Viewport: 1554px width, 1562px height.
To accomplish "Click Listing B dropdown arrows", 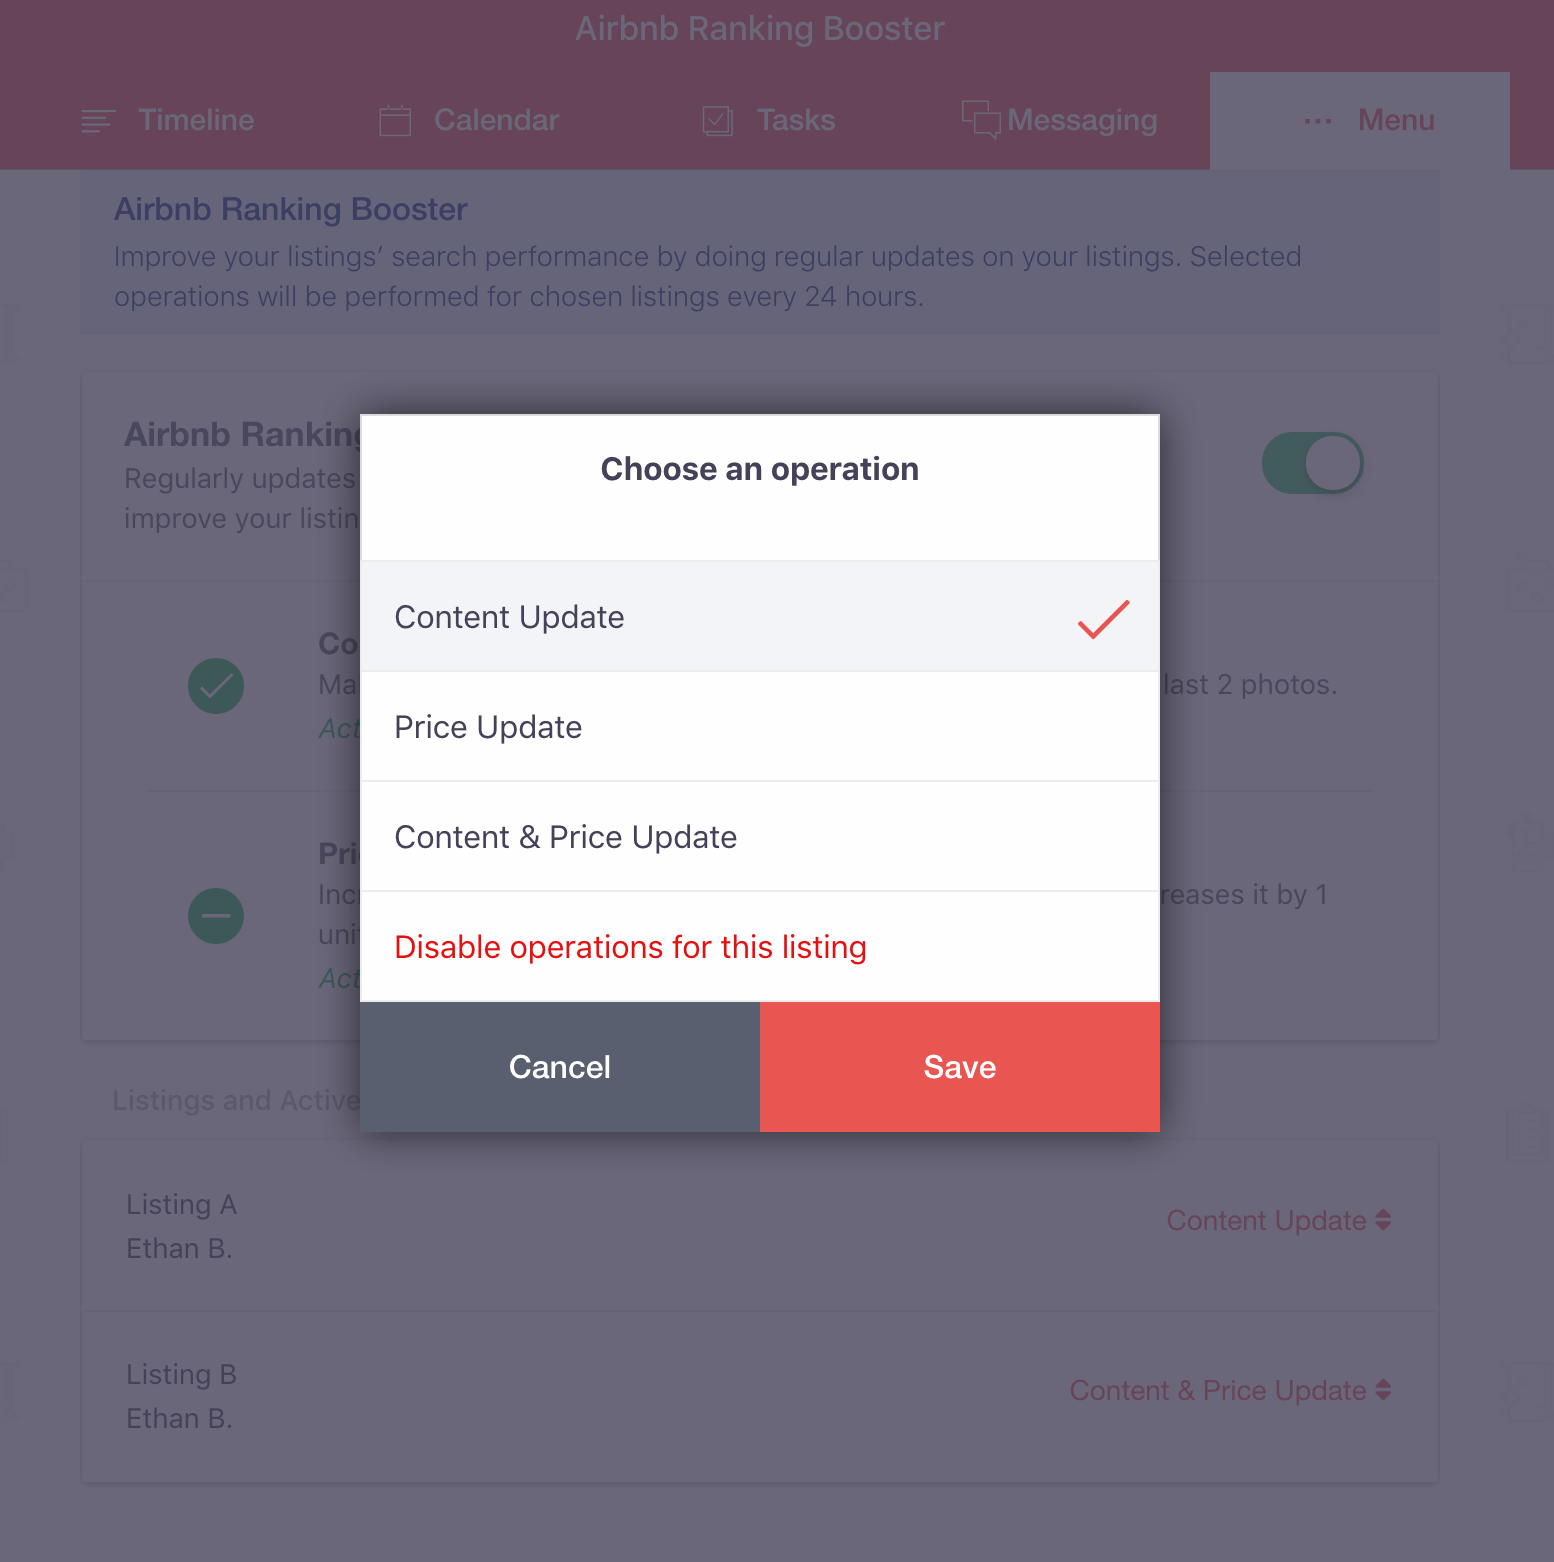I will click(x=1383, y=1390).
